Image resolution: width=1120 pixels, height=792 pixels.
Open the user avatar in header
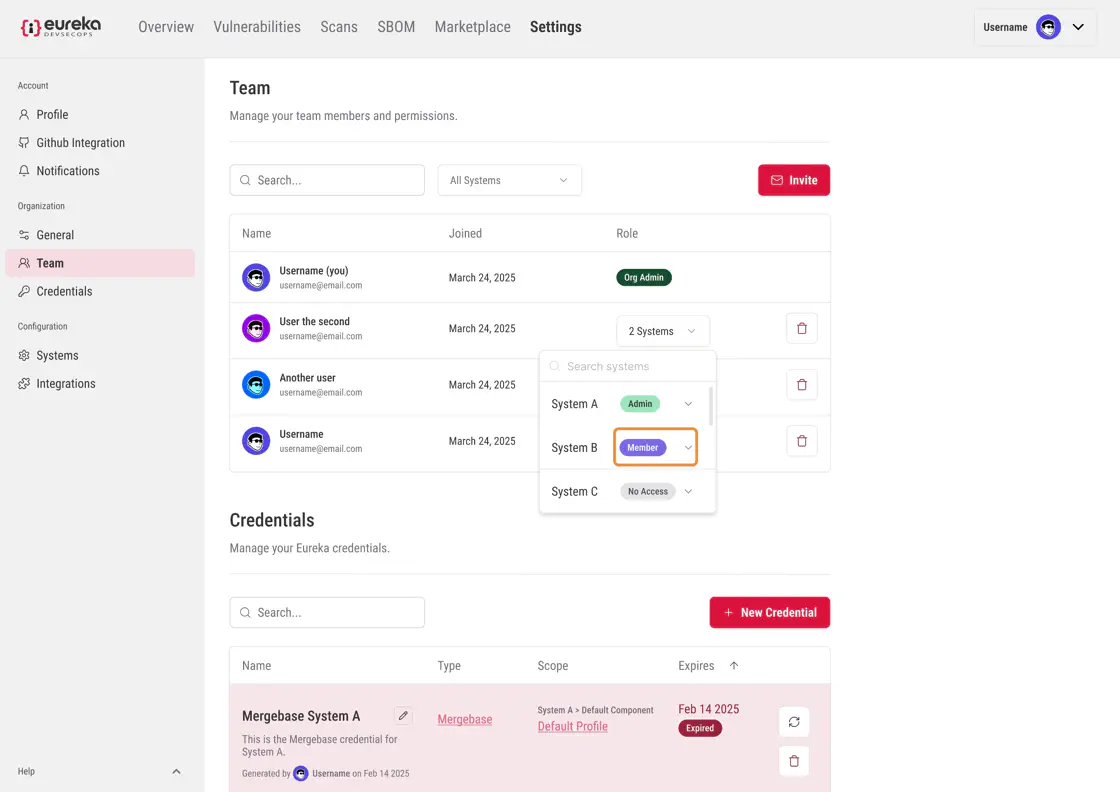click(x=1048, y=27)
